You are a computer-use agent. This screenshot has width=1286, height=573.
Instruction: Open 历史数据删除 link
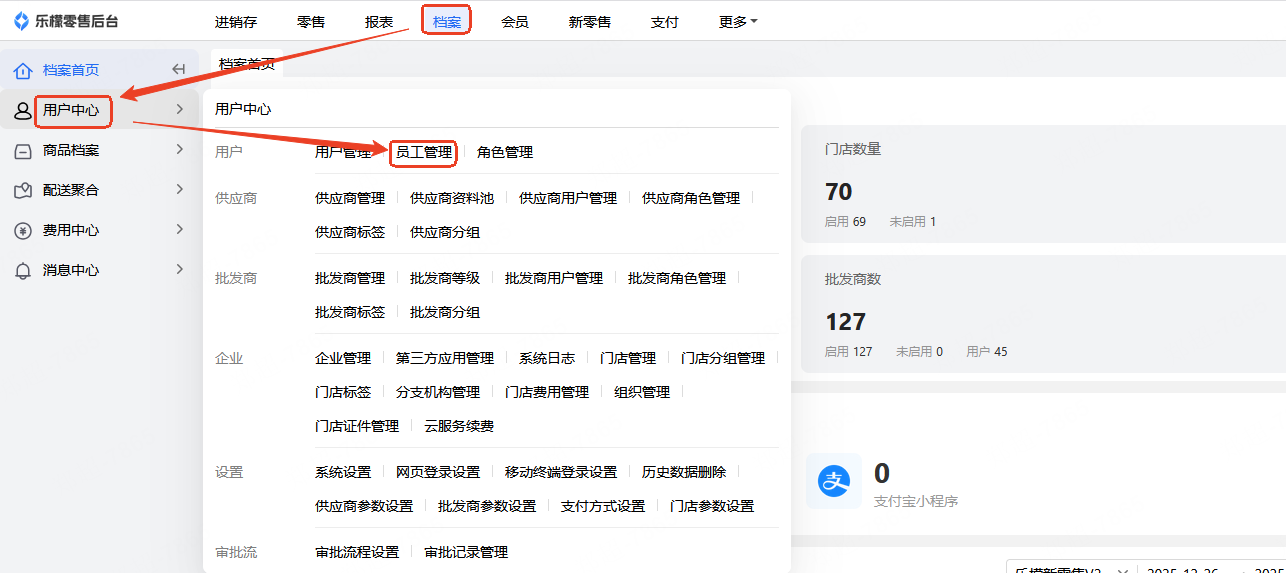(x=684, y=472)
